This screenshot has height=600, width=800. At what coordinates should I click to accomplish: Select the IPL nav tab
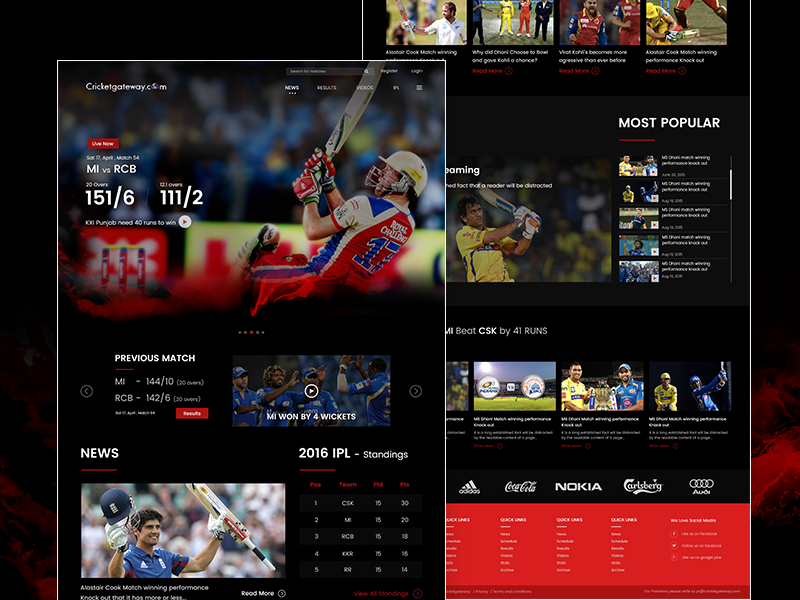[x=396, y=88]
